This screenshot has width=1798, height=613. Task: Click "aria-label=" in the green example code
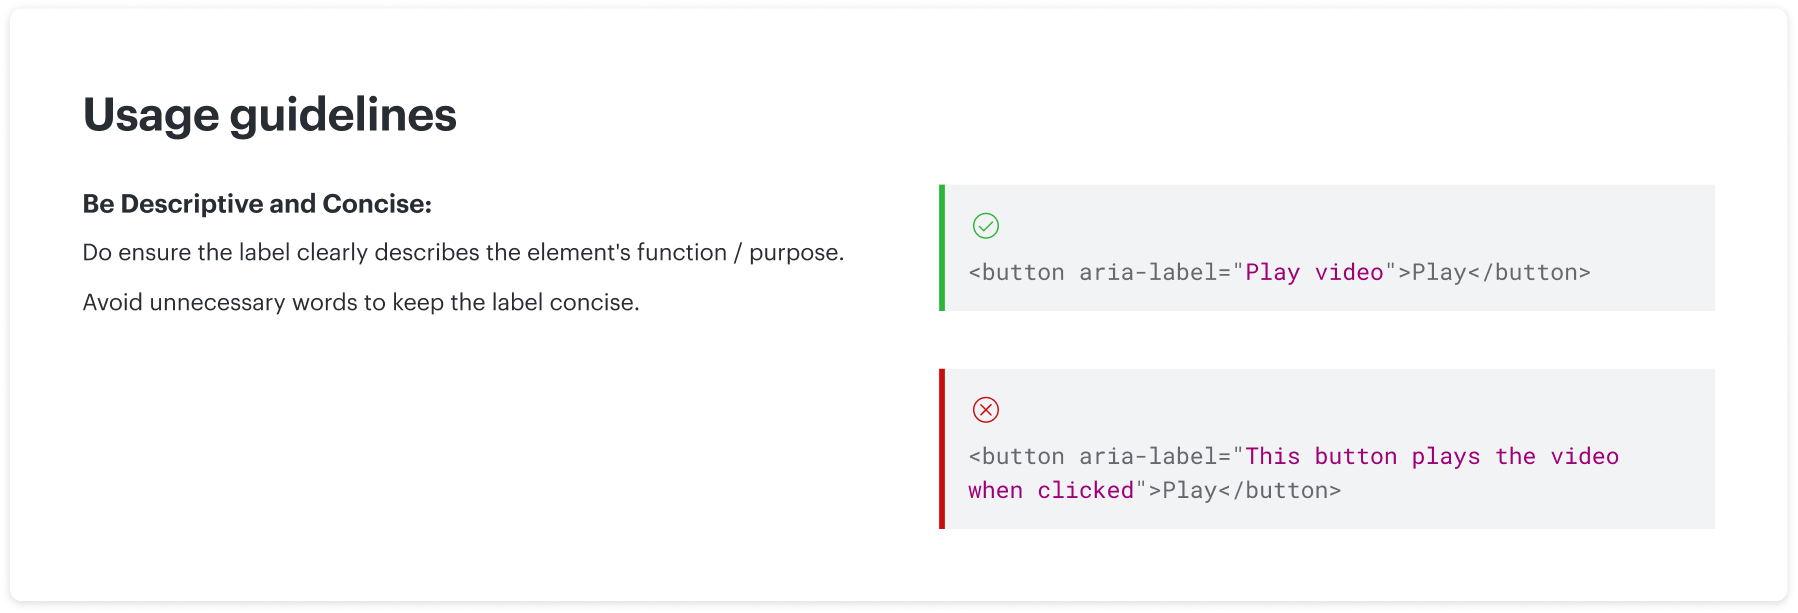[1155, 272]
